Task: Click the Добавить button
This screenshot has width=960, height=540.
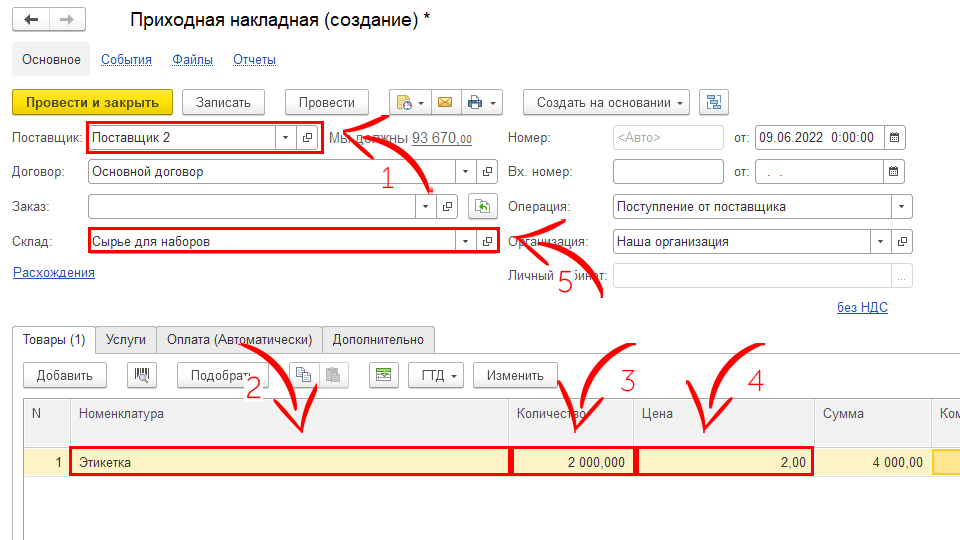Action: click(64, 375)
